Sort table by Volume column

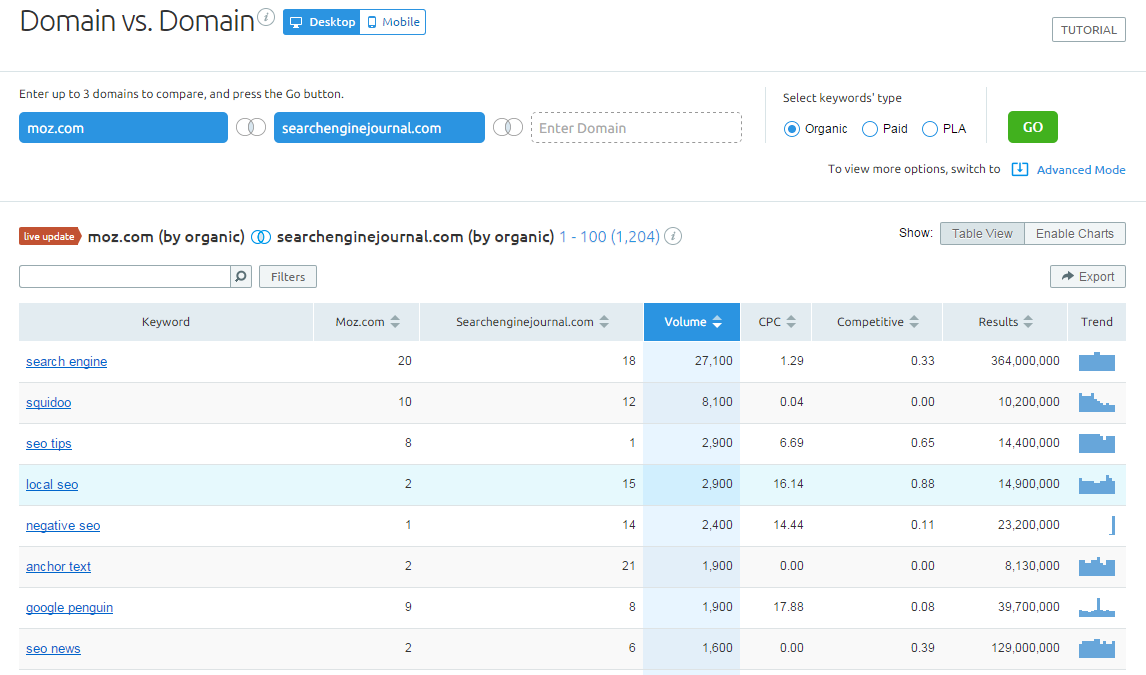click(x=691, y=322)
